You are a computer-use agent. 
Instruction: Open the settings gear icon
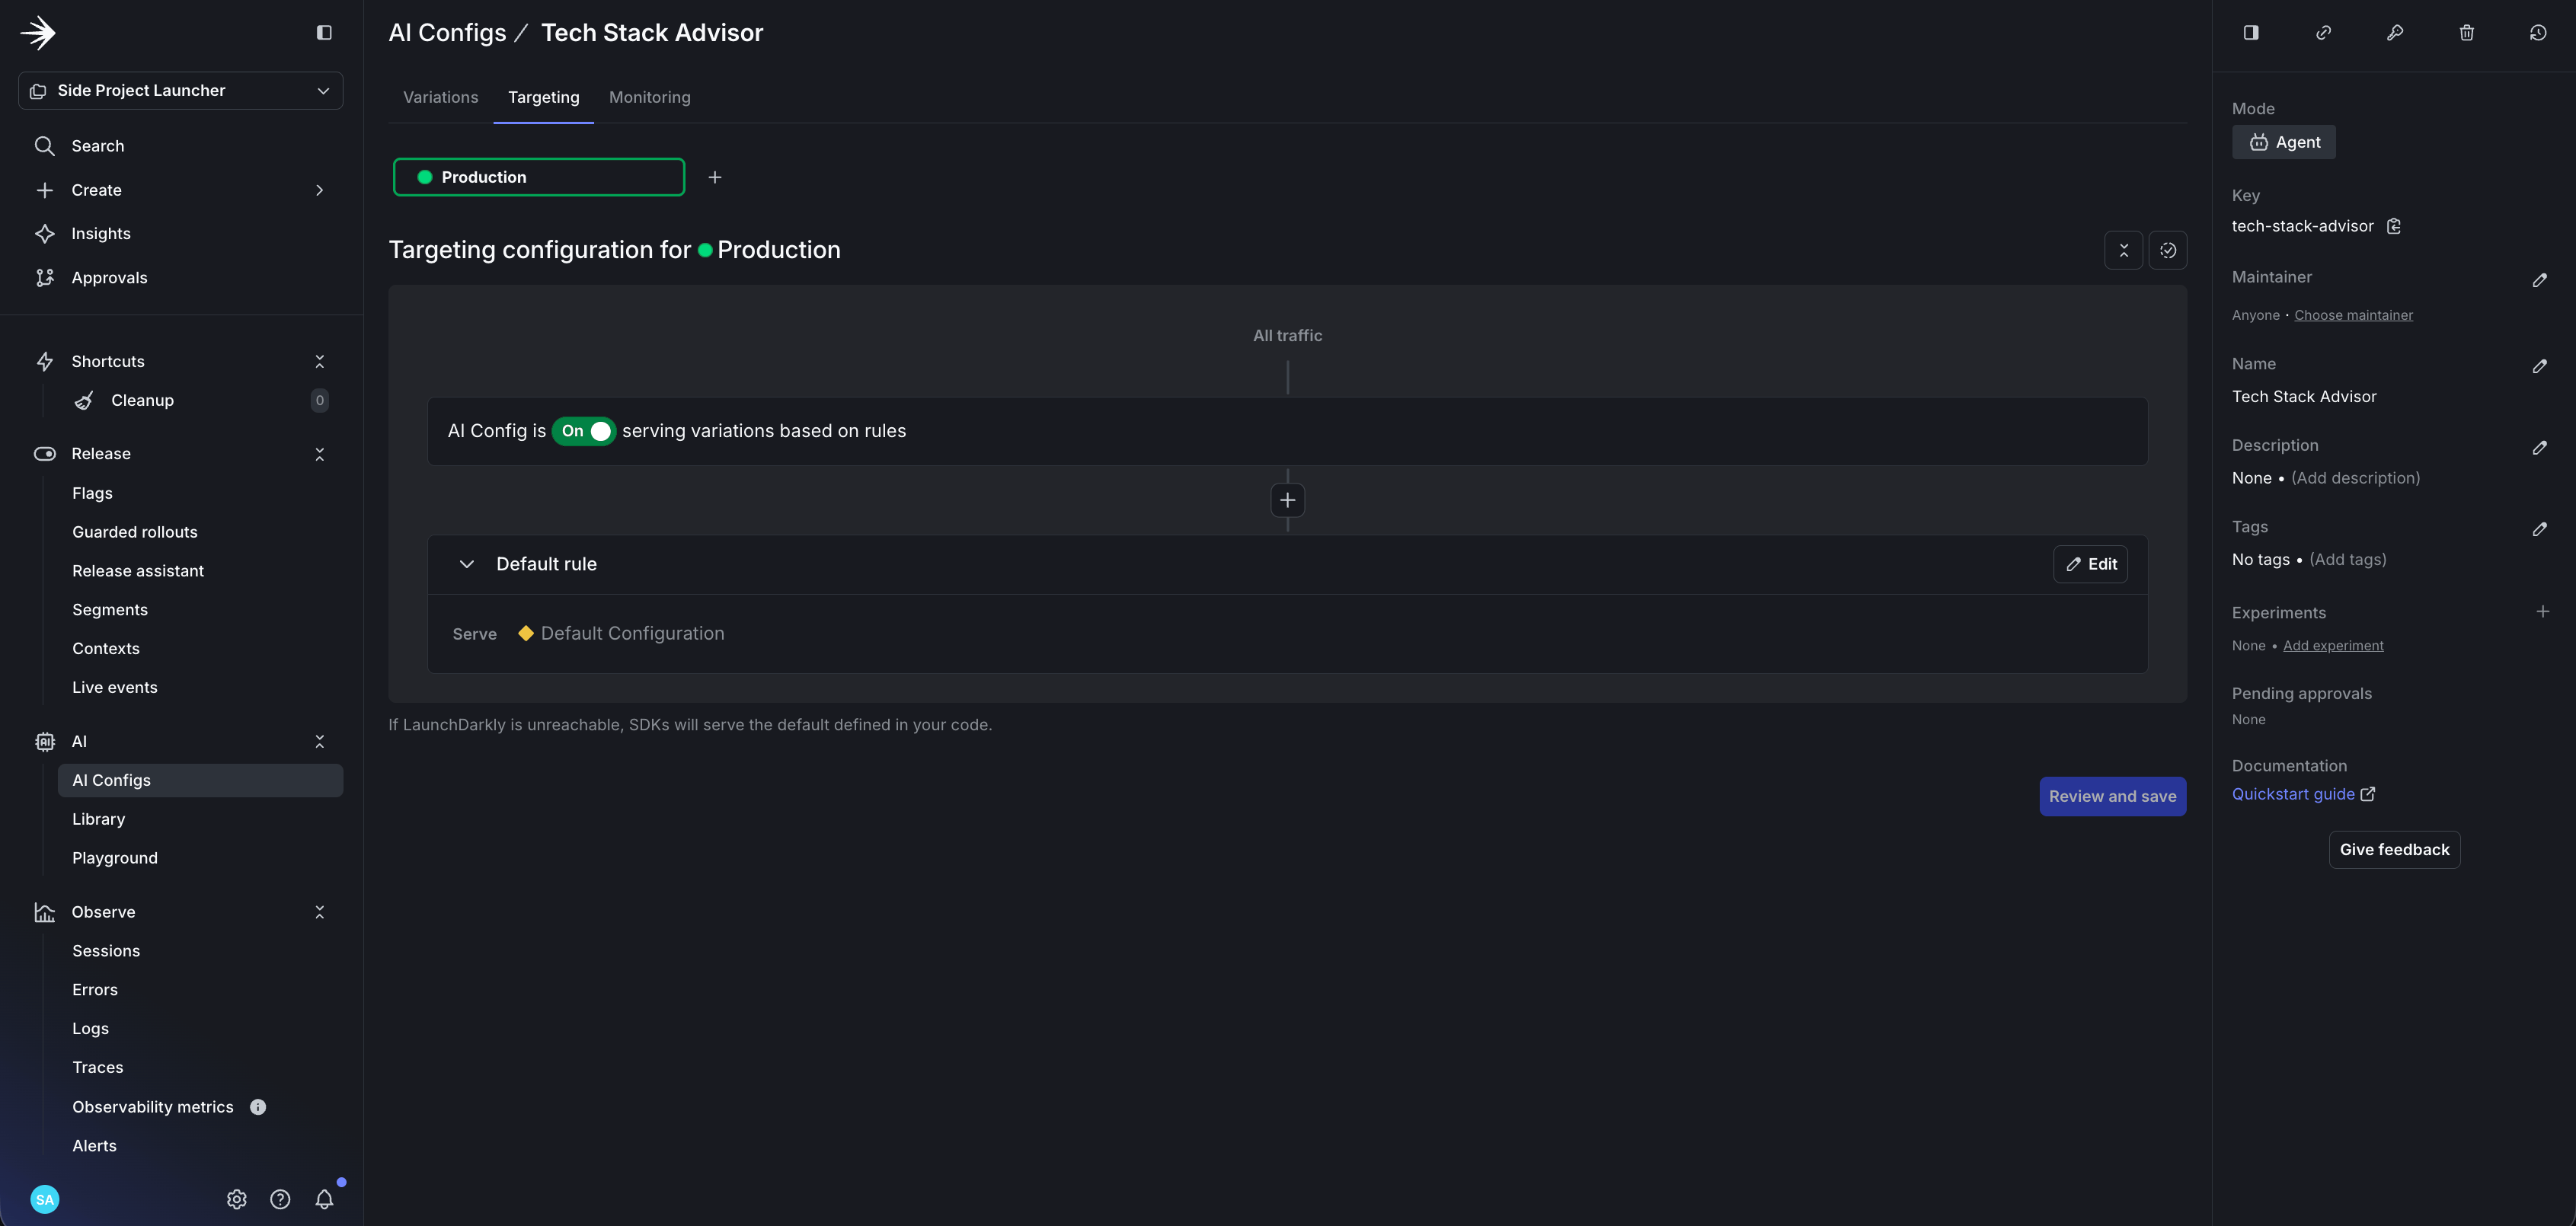[237, 1199]
